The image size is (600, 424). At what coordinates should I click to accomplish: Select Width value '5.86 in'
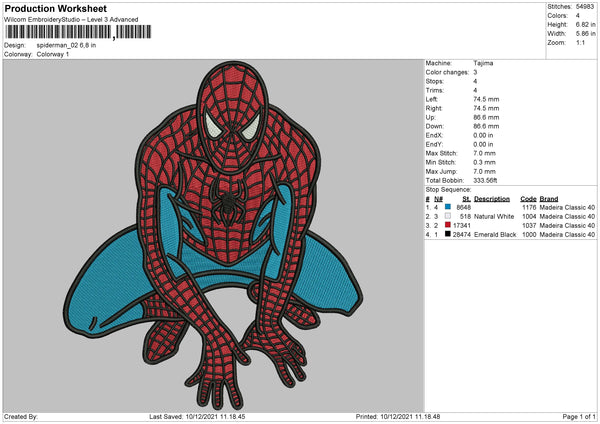coord(585,34)
